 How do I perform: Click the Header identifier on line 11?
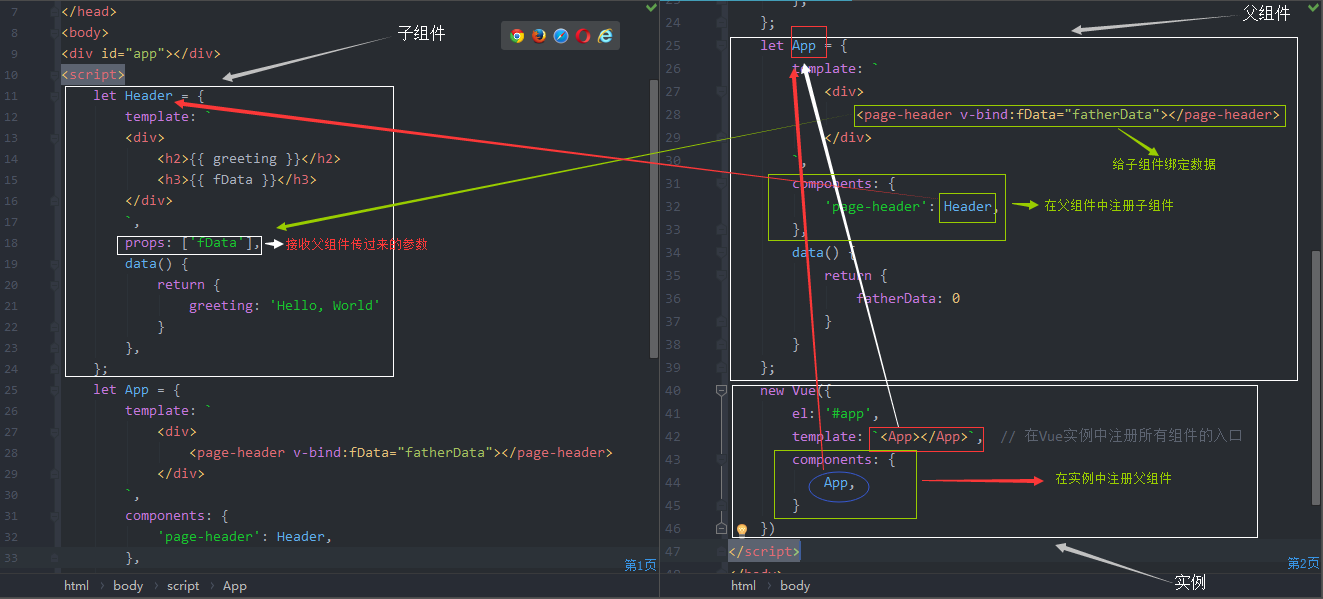pyautogui.click(x=149, y=96)
